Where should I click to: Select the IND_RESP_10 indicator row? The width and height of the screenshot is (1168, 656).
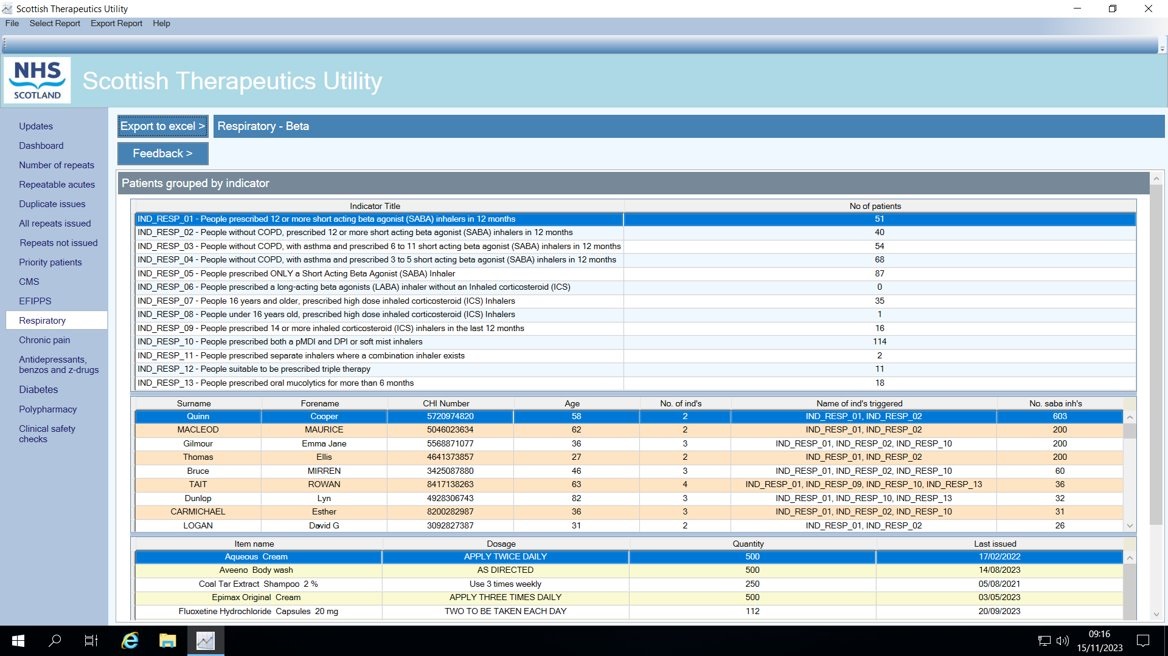(x=380, y=342)
